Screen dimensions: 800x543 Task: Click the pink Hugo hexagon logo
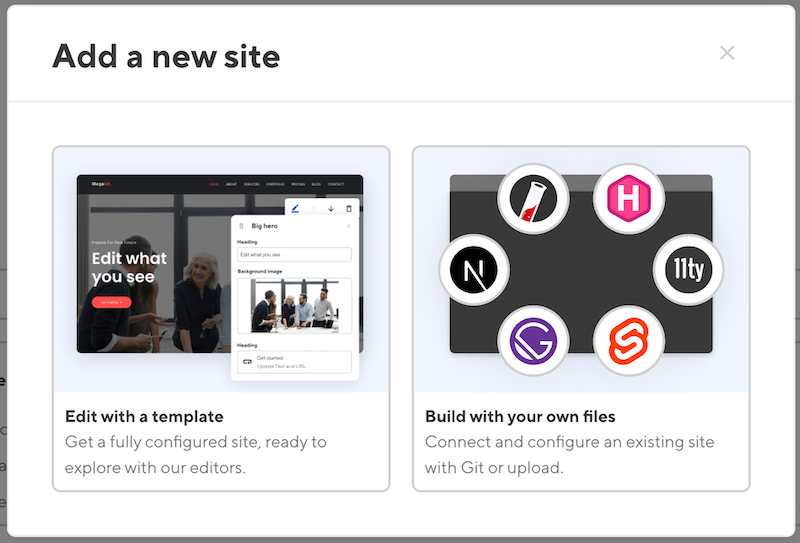pyautogui.click(x=629, y=199)
